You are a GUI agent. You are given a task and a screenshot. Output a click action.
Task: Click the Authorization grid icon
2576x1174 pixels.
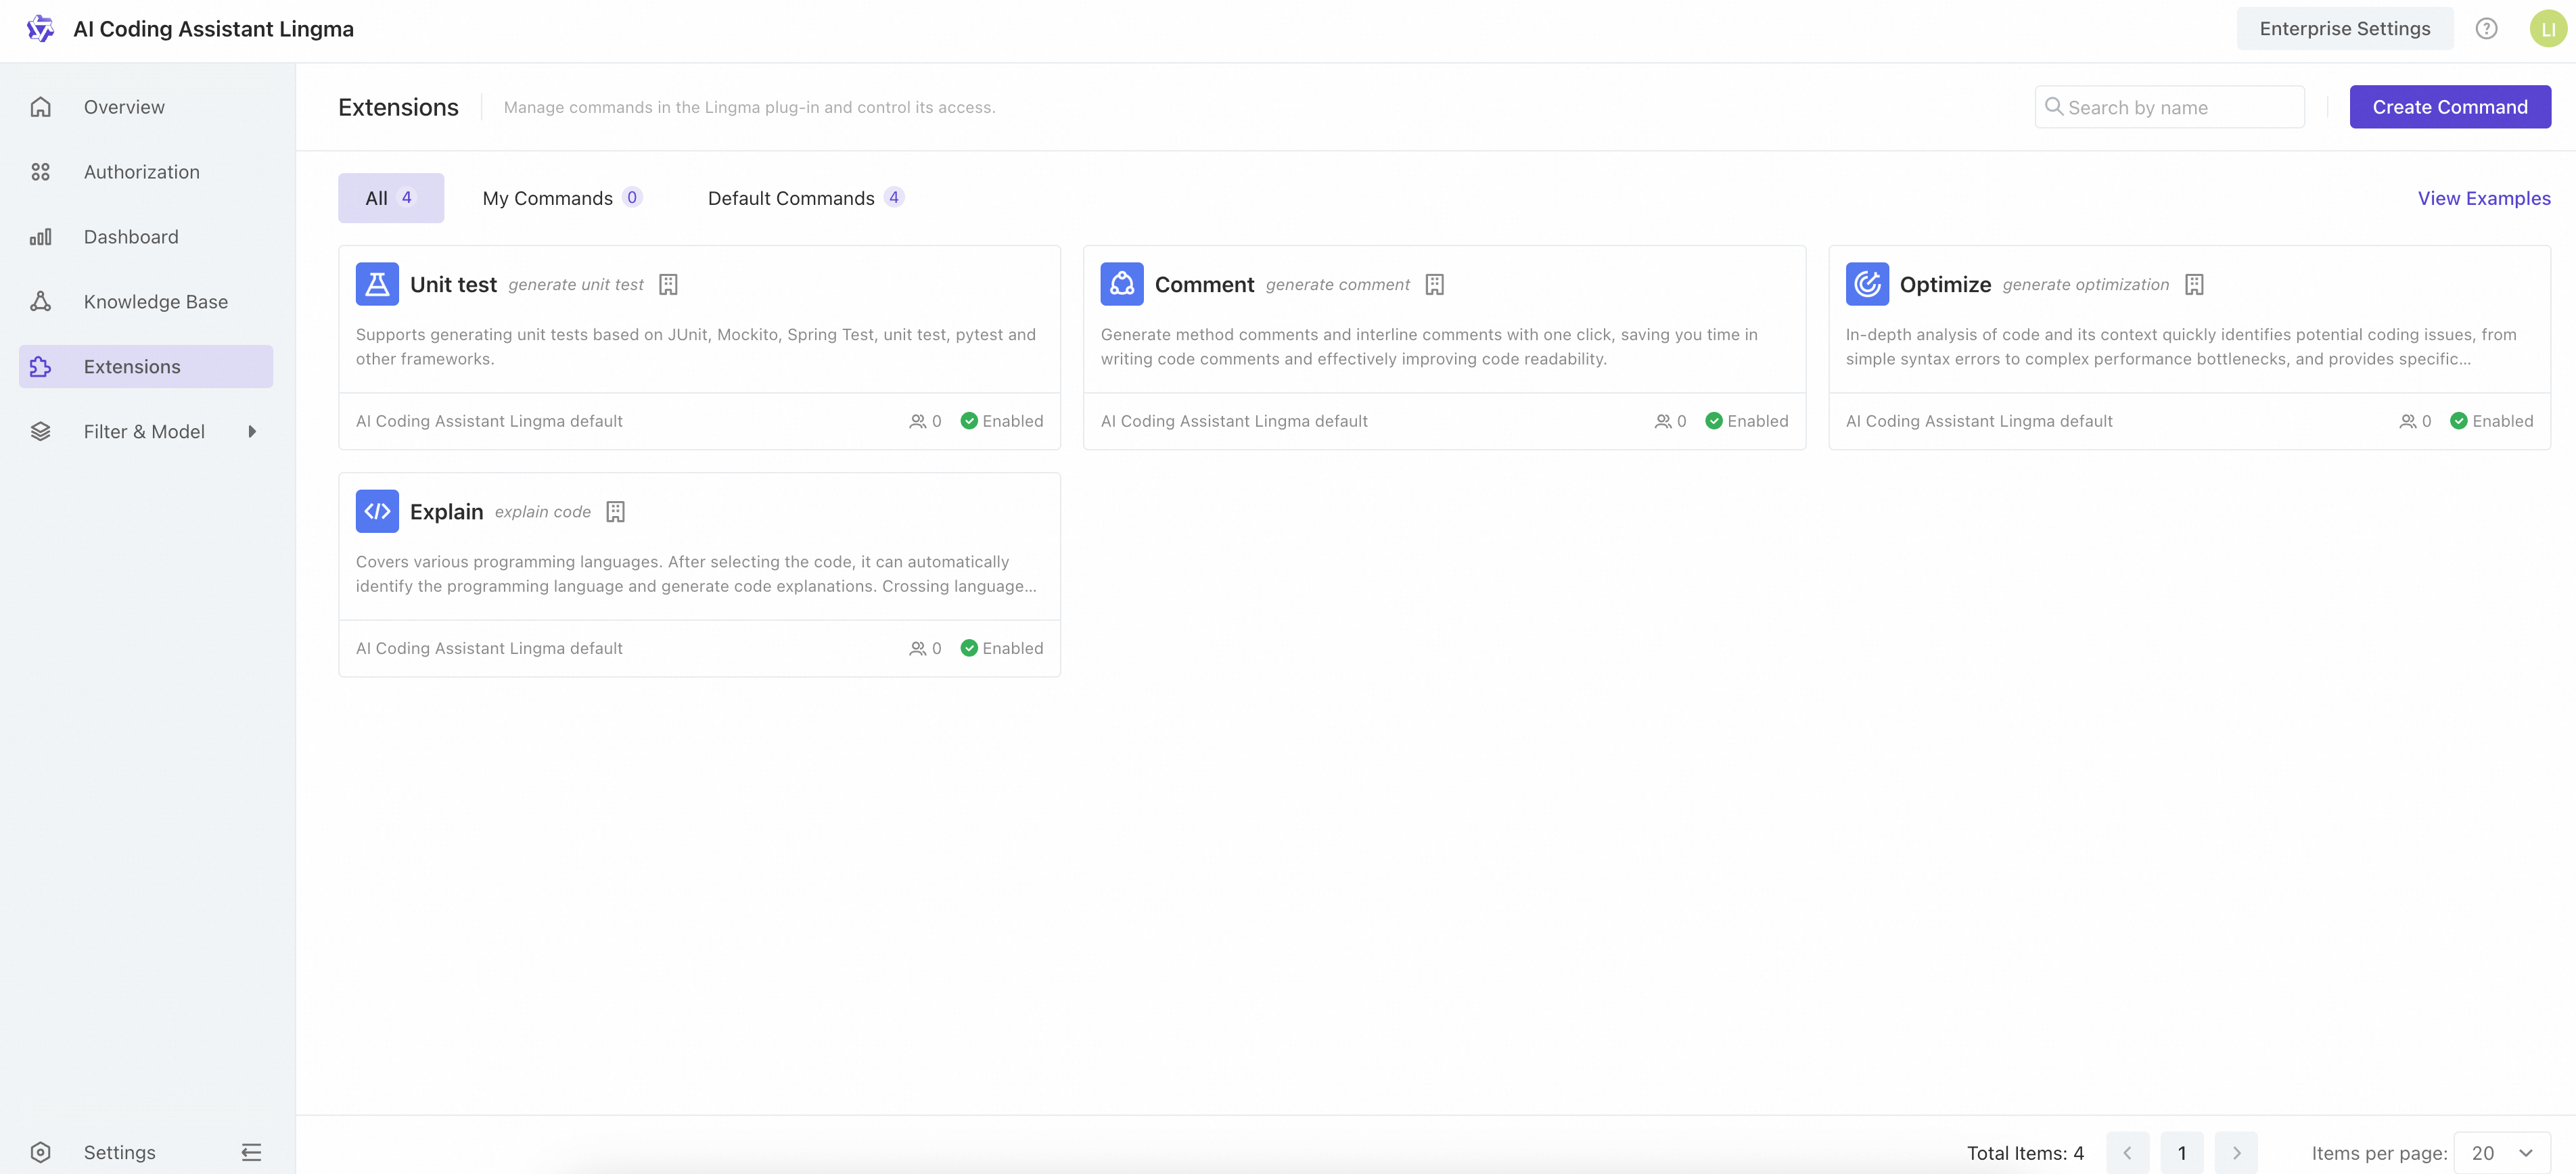tap(40, 172)
